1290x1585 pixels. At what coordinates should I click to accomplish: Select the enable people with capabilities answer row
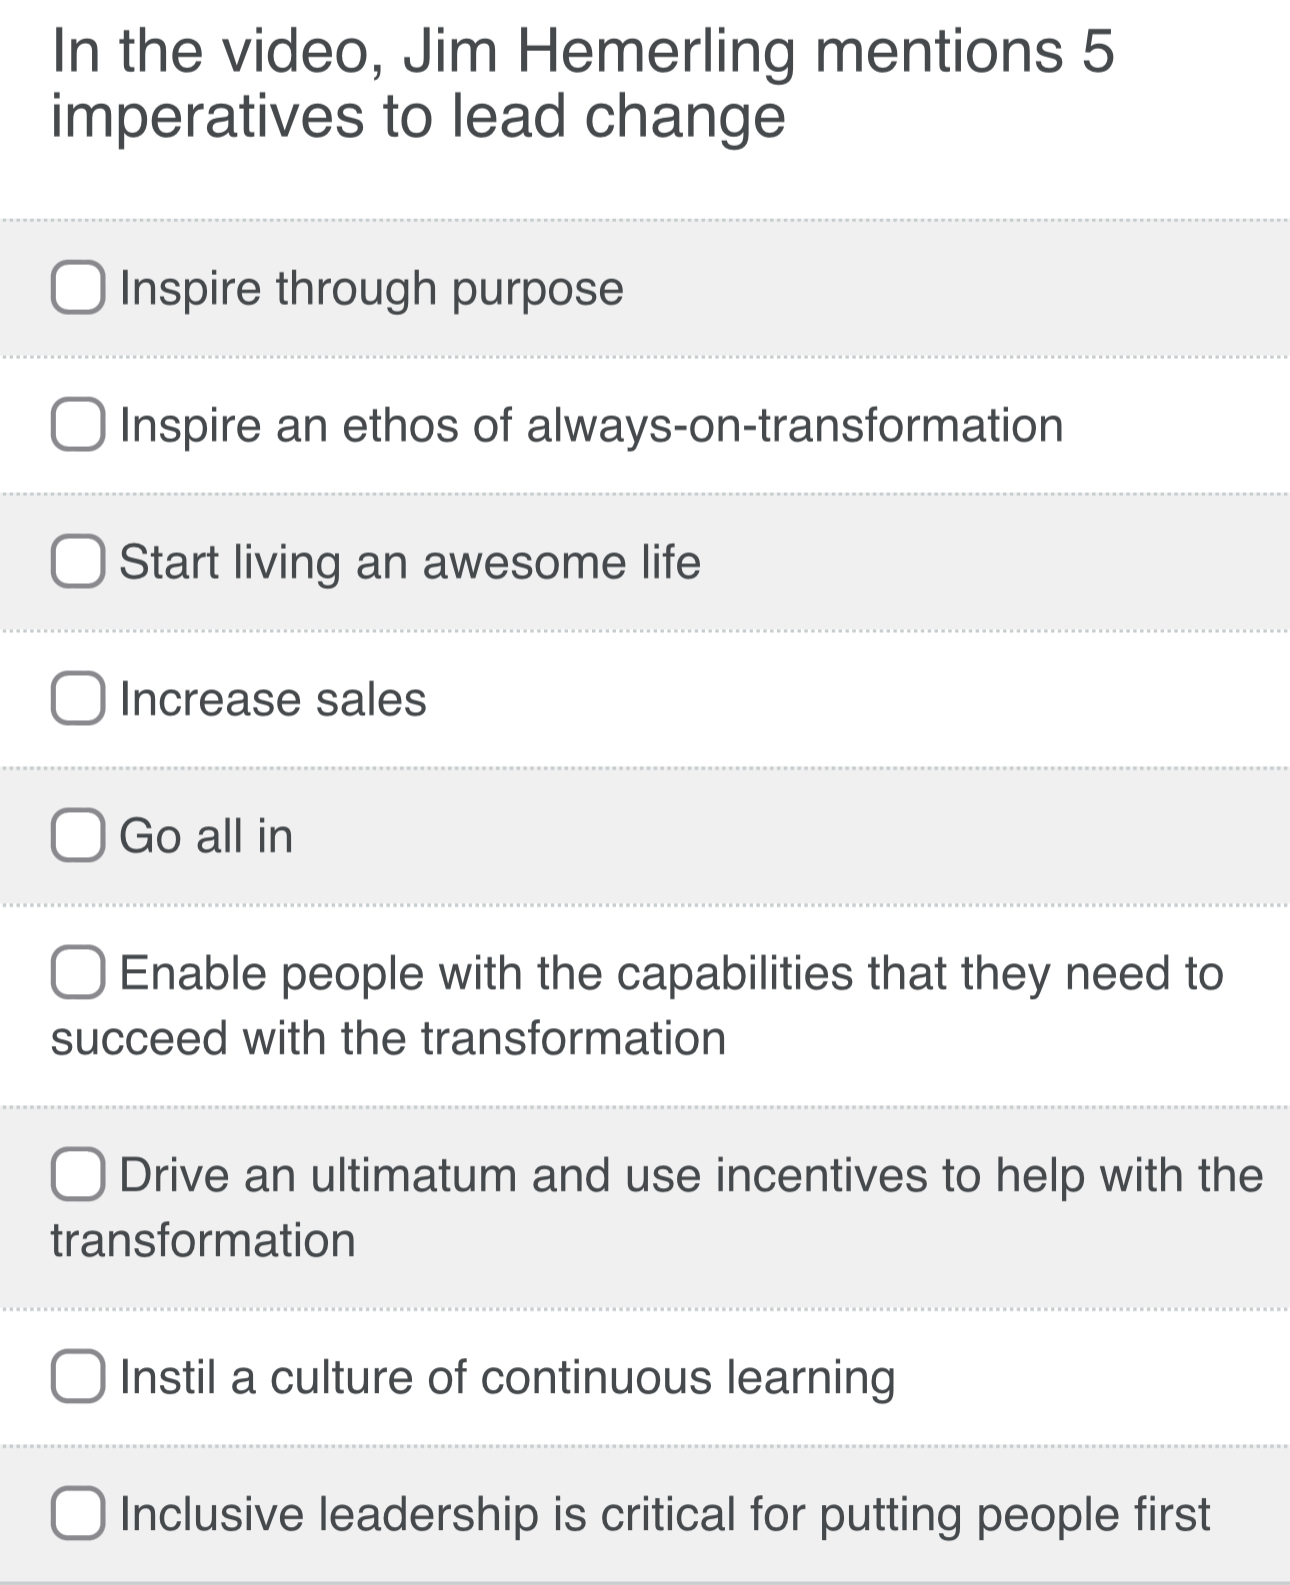(x=640, y=1005)
